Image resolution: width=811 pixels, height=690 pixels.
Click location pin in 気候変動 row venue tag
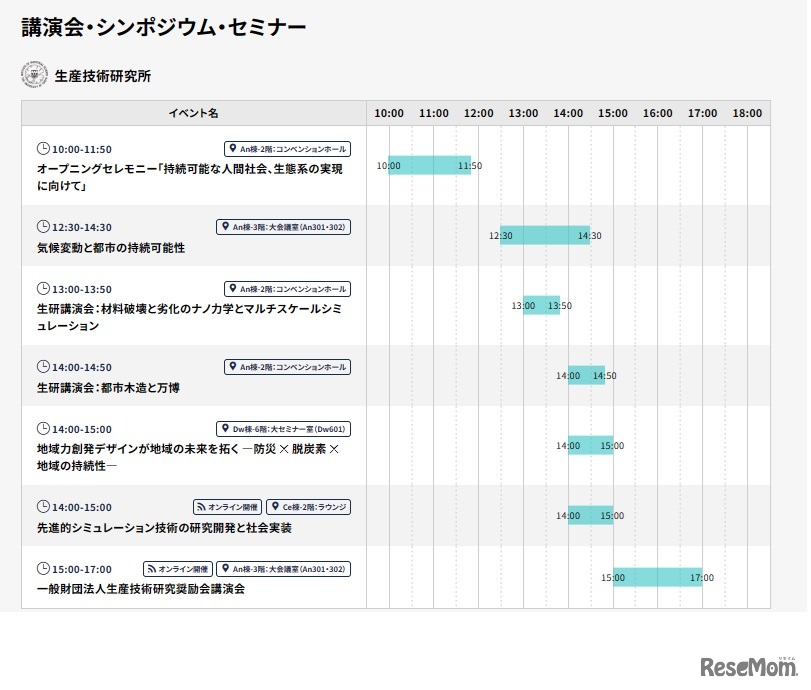tap(225, 227)
